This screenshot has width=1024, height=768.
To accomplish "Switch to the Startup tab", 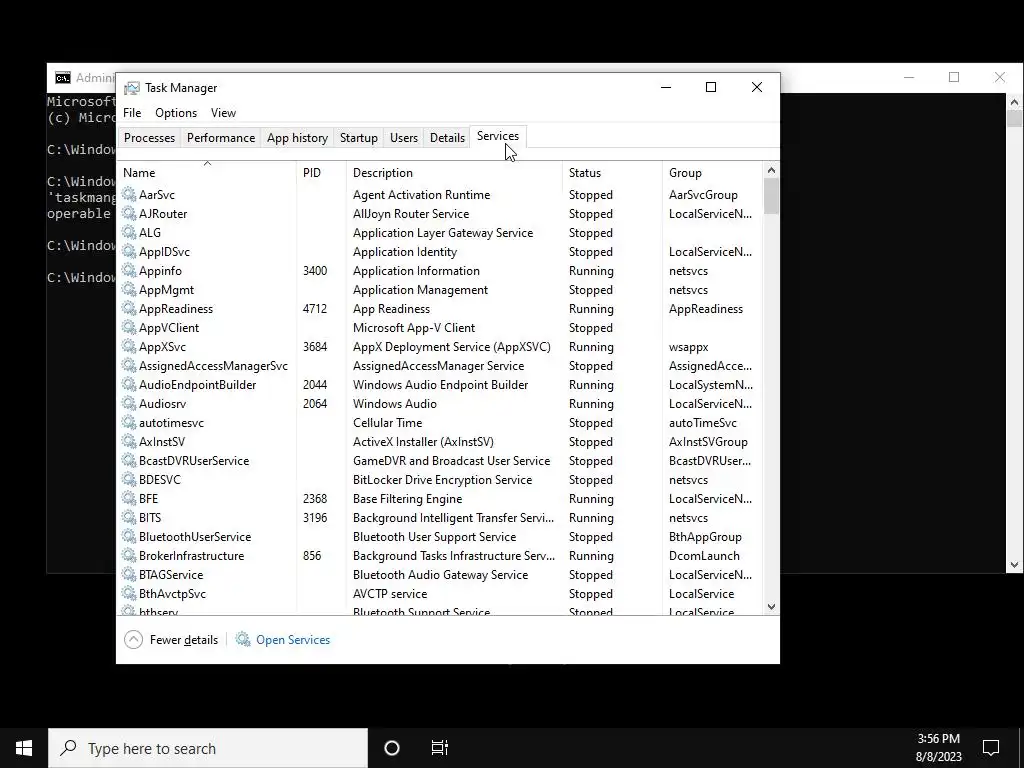I will pyautogui.click(x=359, y=138).
